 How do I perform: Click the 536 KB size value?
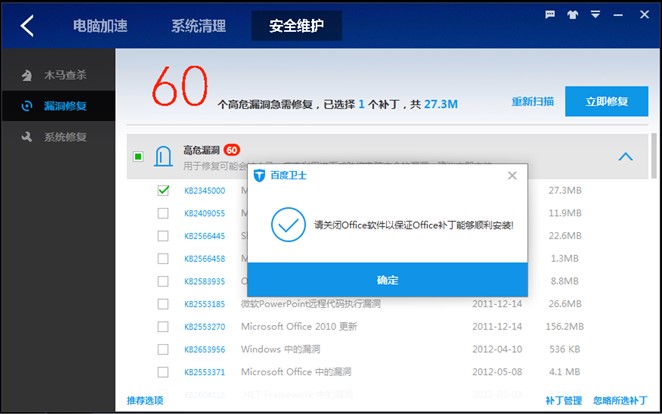coord(565,349)
